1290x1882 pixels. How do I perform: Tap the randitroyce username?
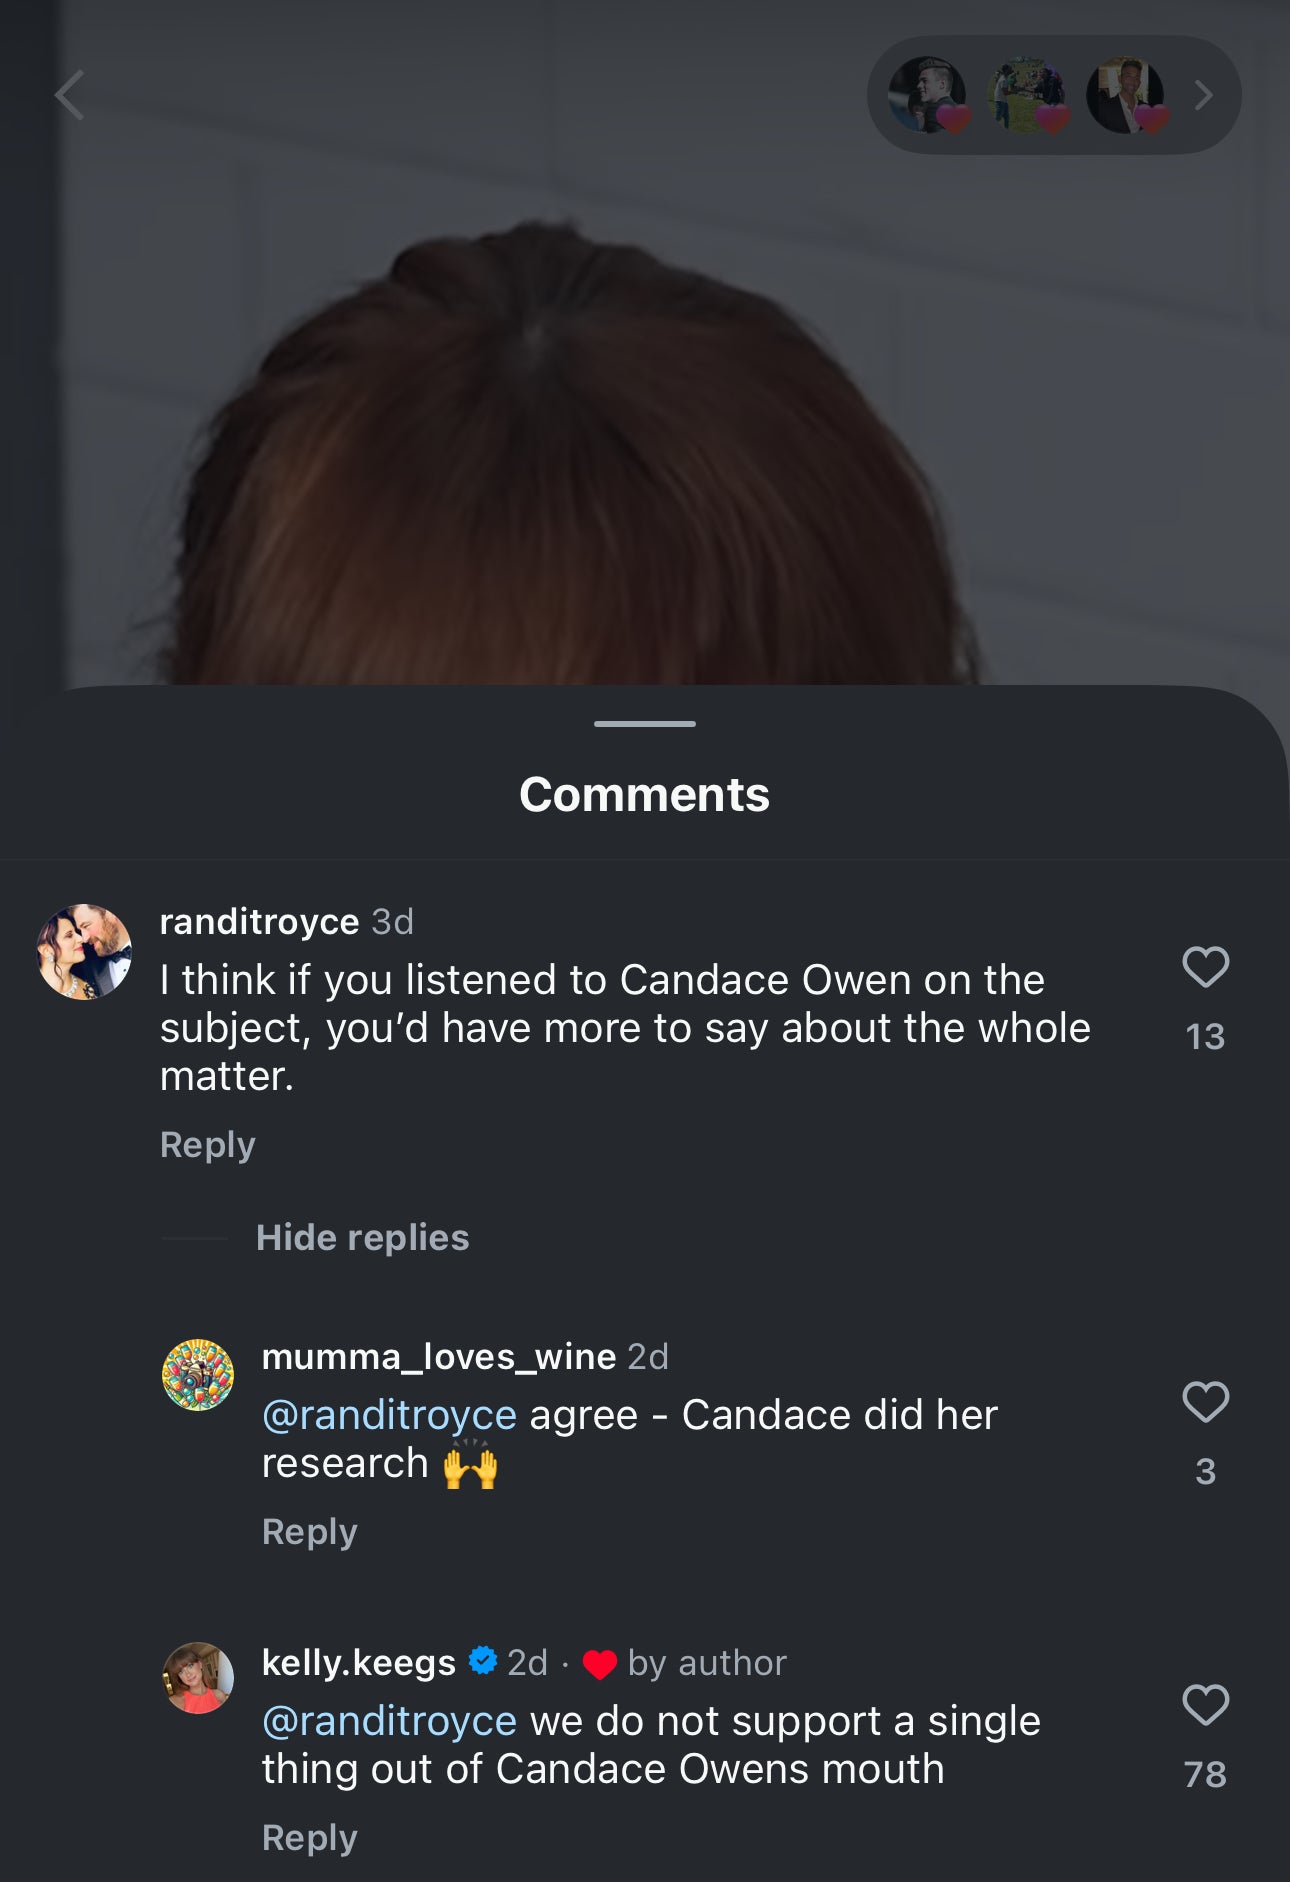tap(260, 922)
